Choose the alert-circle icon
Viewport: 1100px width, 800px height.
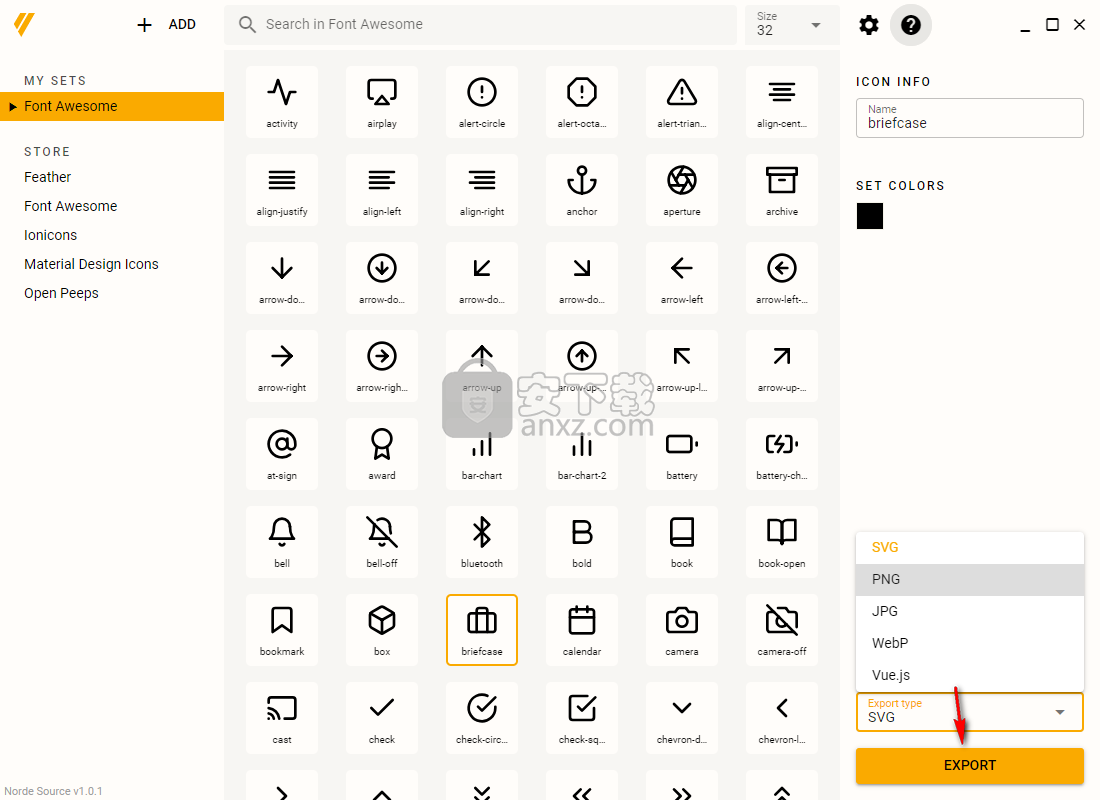[x=482, y=102]
